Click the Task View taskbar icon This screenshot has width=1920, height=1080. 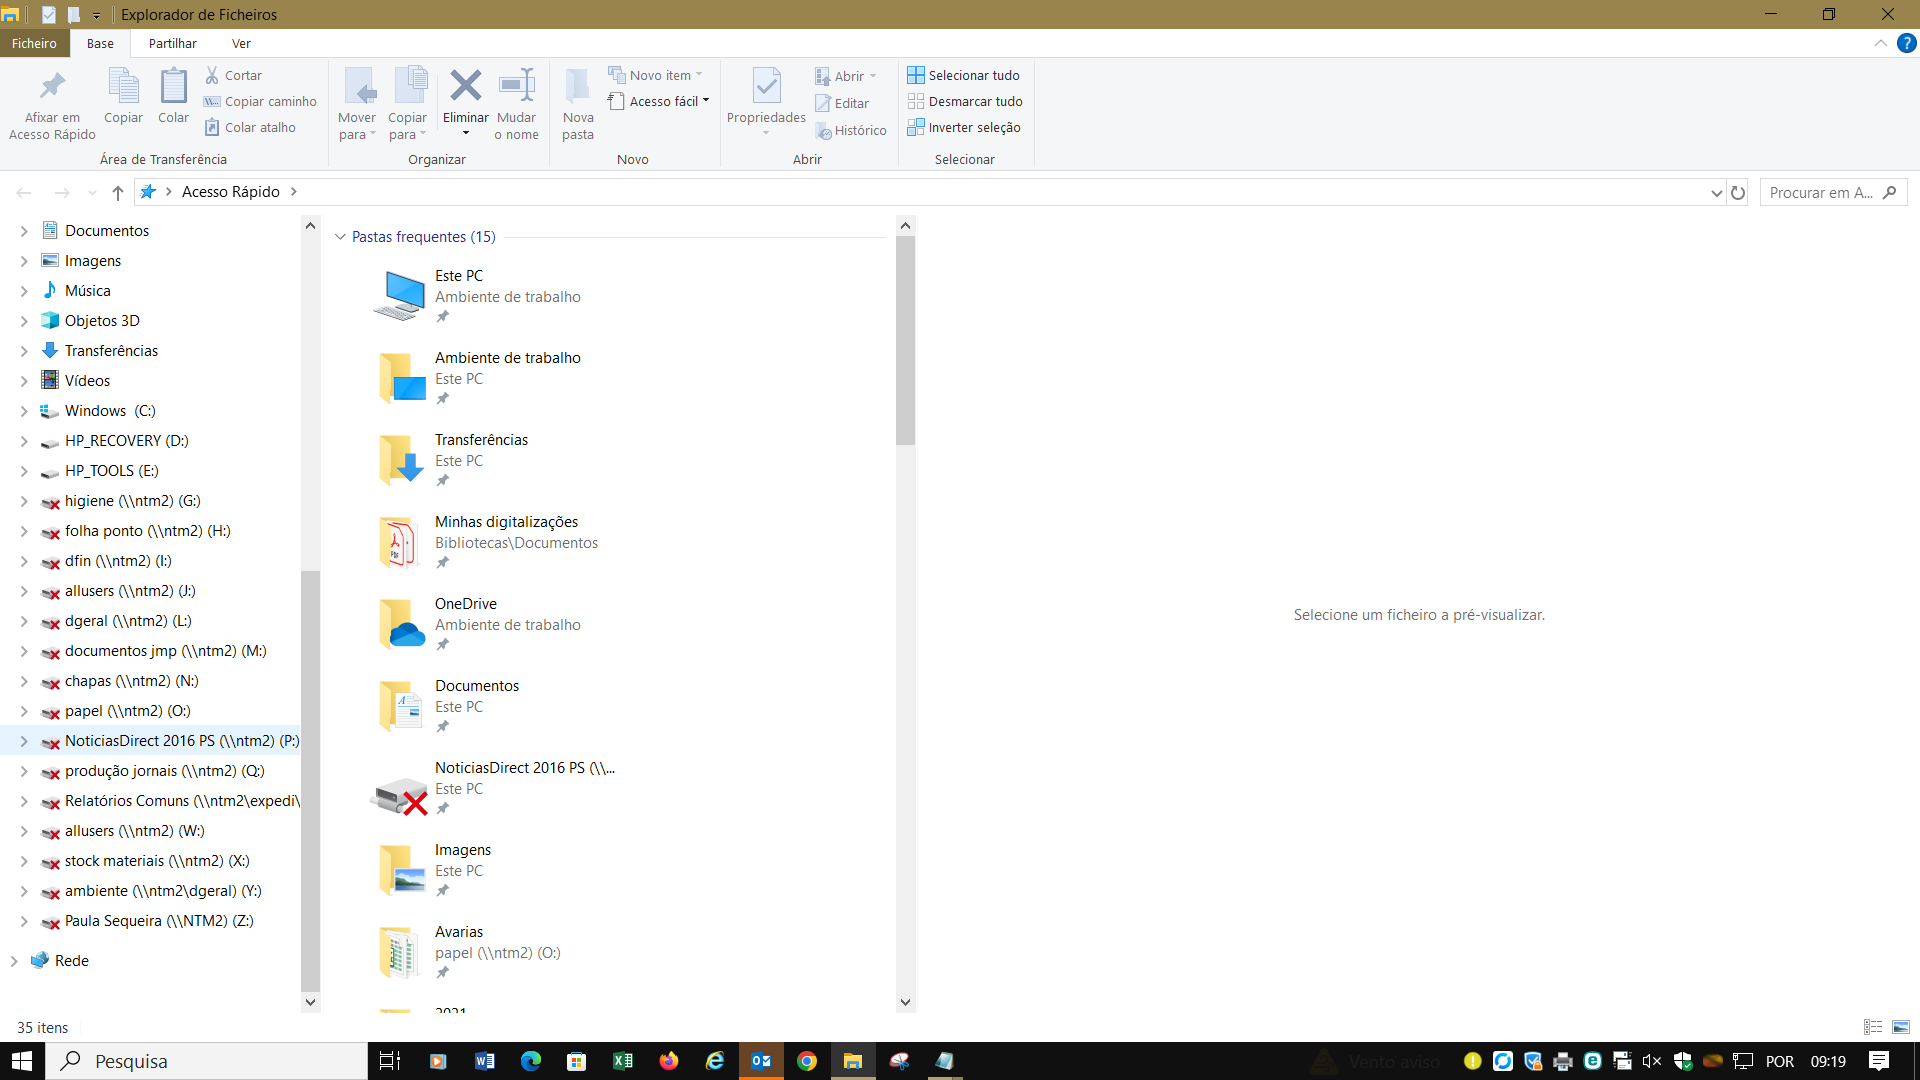[390, 1061]
